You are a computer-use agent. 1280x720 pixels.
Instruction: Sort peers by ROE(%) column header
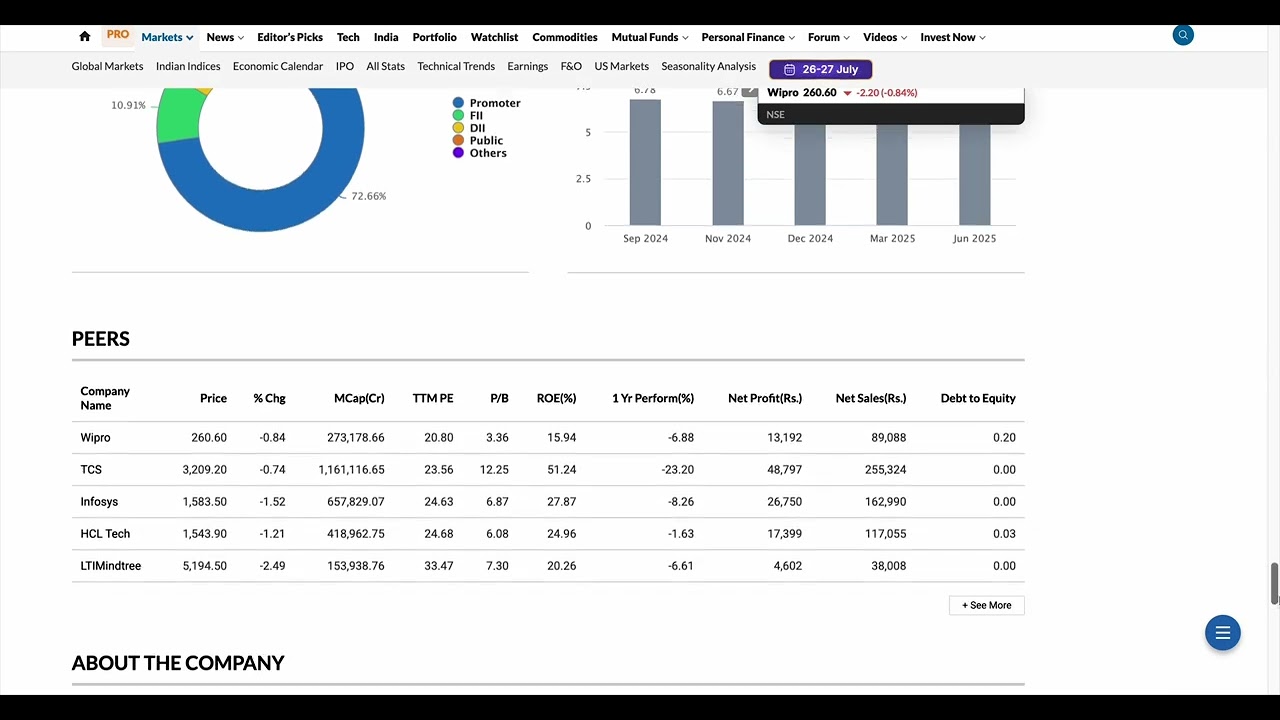point(556,398)
